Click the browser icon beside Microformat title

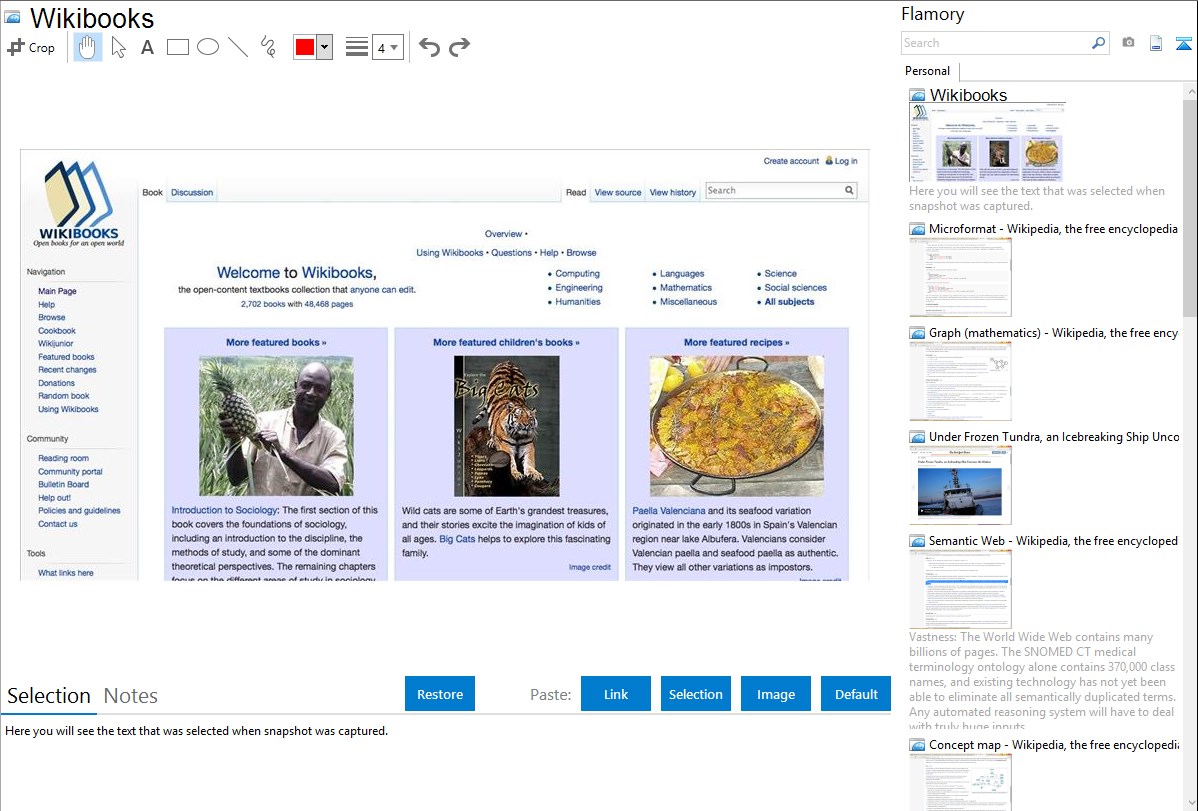[x=918, y=229]
